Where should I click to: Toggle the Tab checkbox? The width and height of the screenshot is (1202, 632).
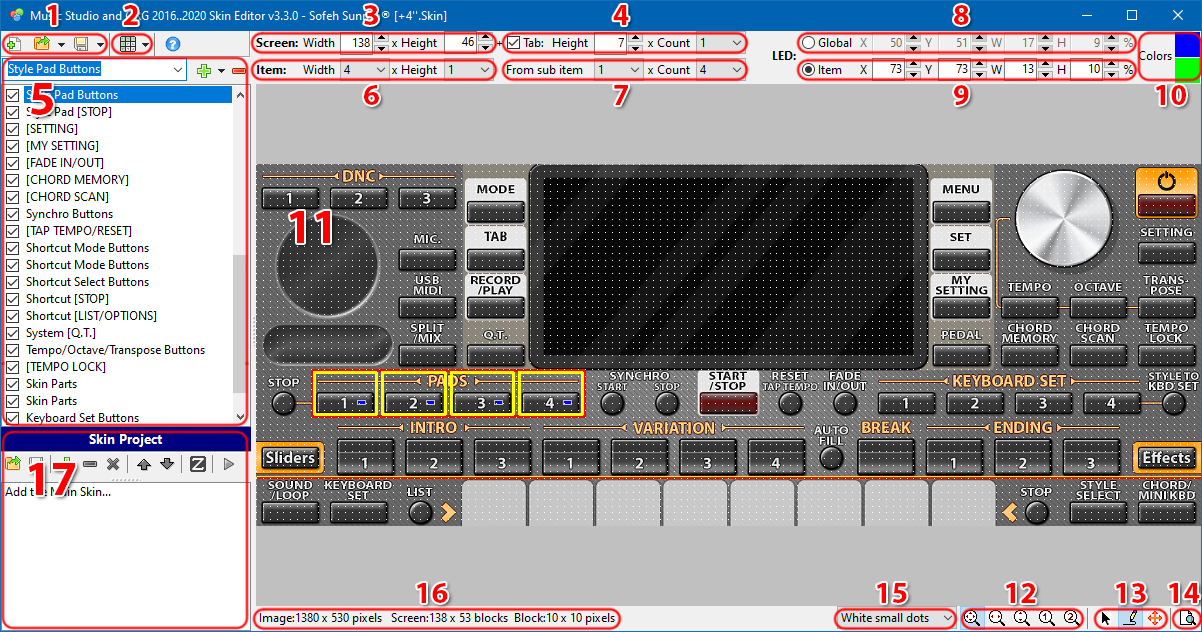(x=514, y=43)
